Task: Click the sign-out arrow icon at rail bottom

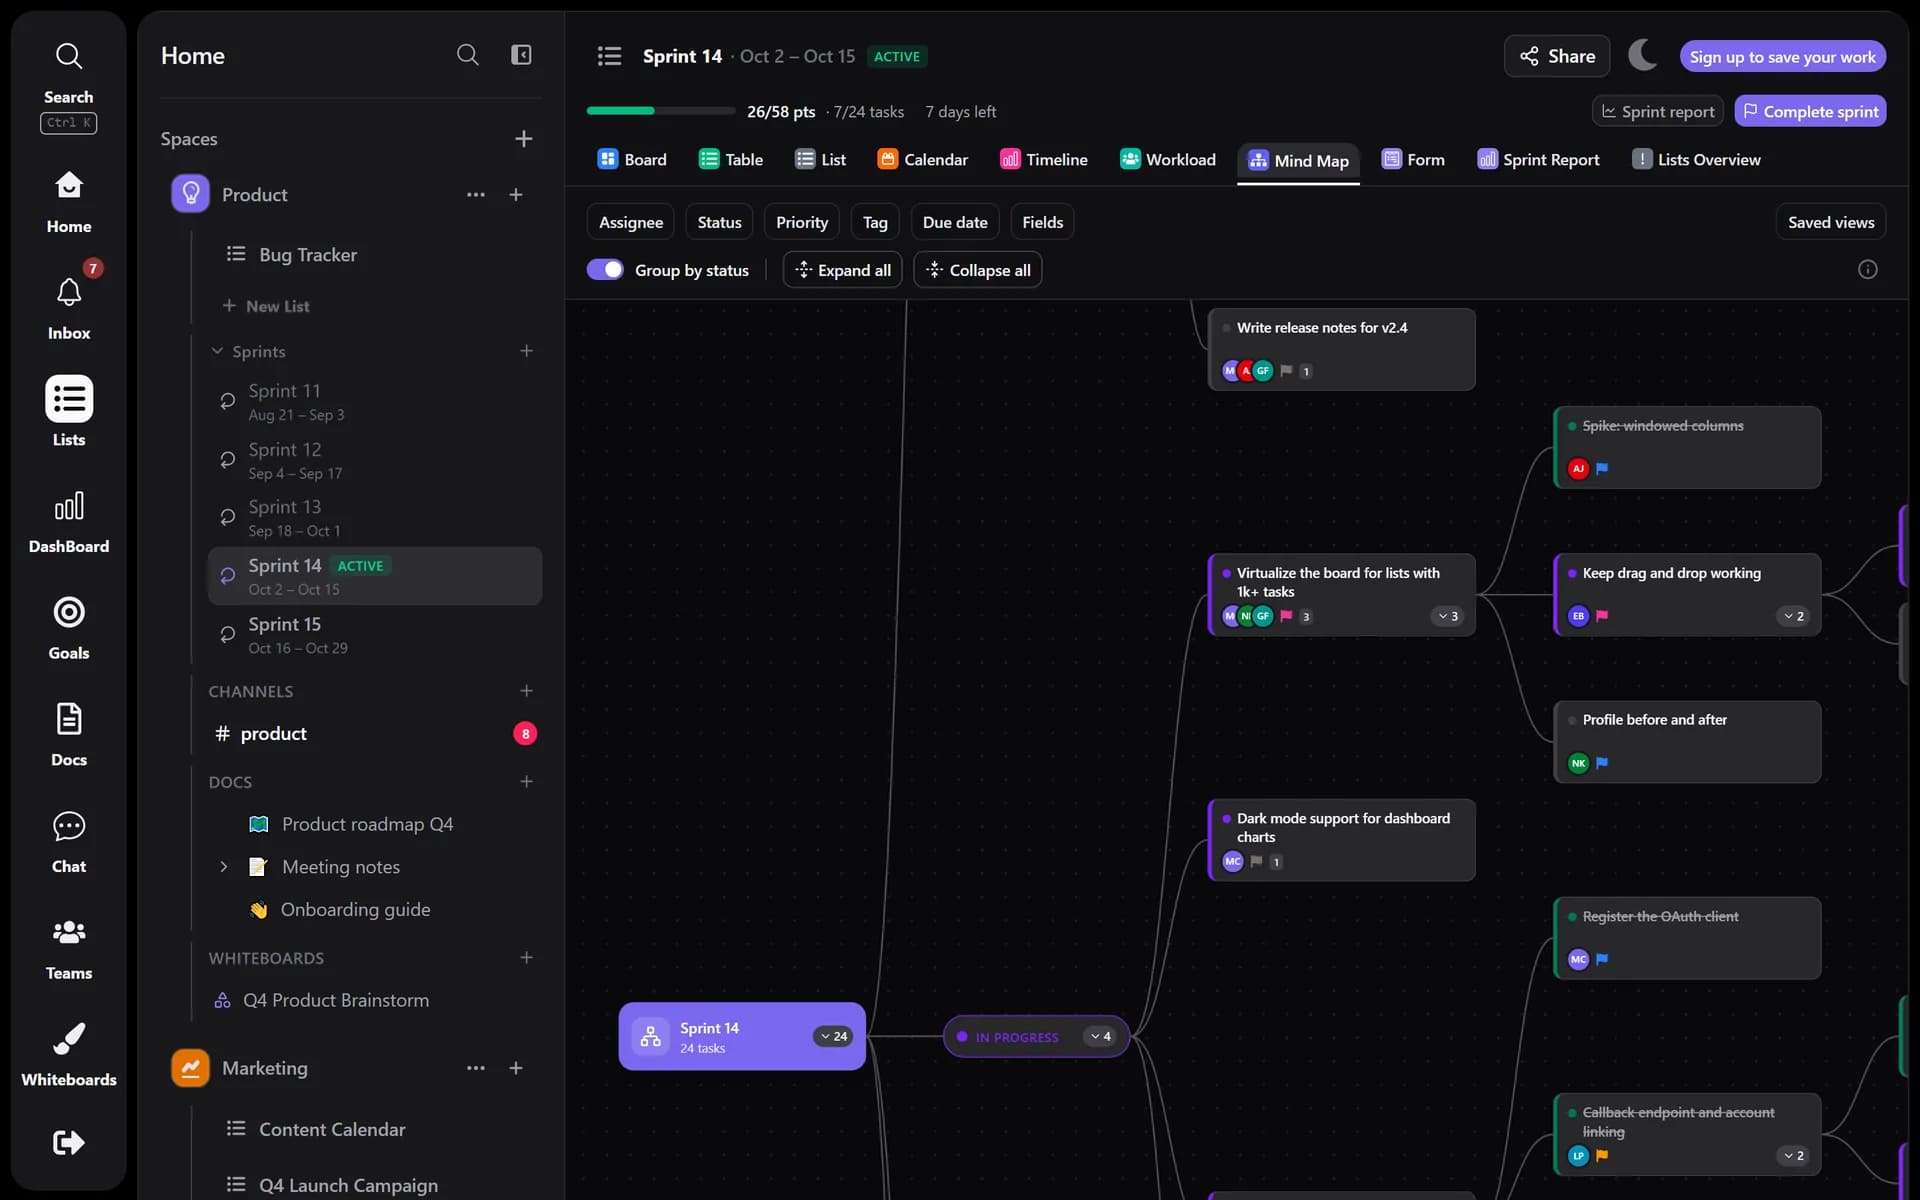Action: 68,1142
